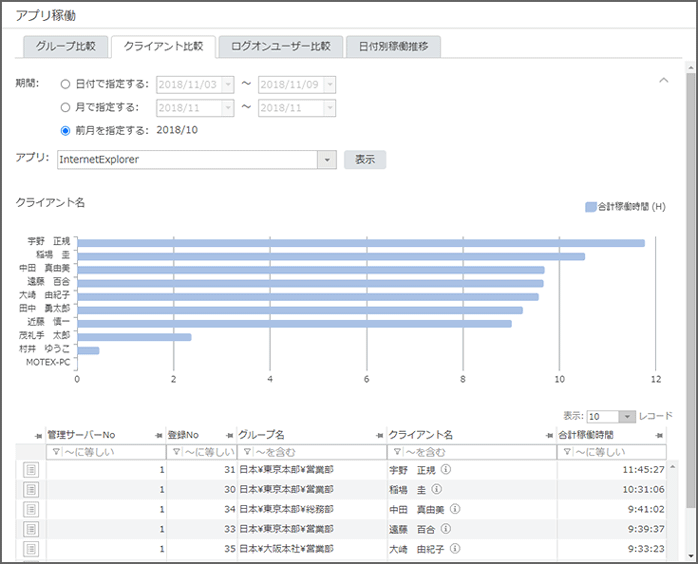Select 日付で指定する radio button
698x564 pixels.
point(65,84)
